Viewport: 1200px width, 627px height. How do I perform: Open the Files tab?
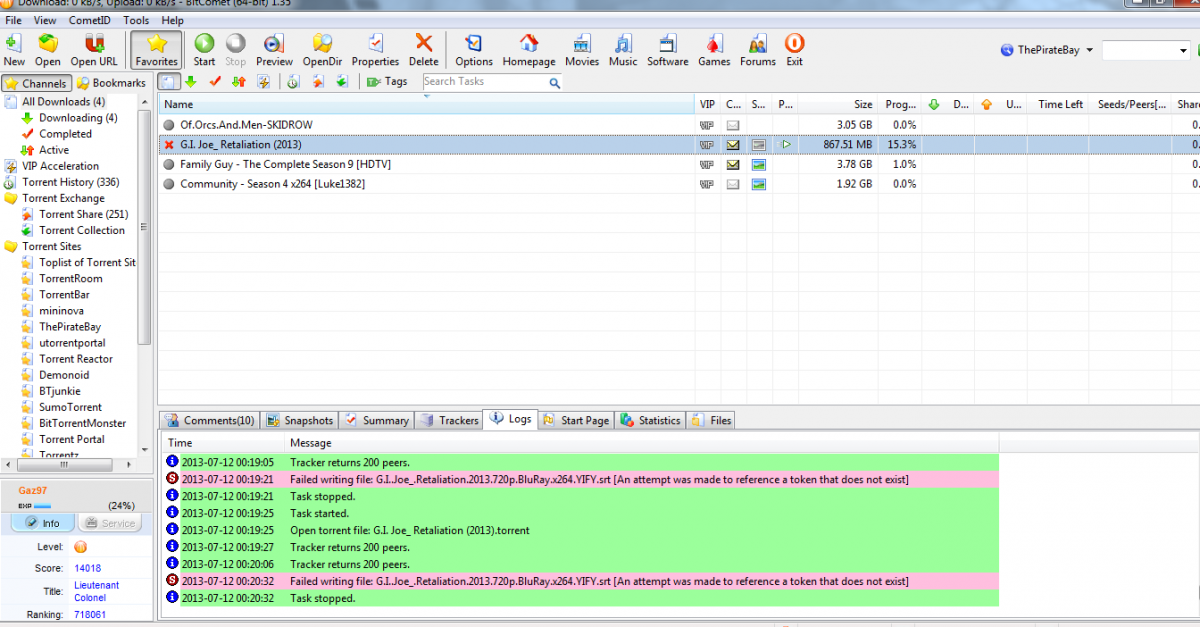click(x=711, y=420)
